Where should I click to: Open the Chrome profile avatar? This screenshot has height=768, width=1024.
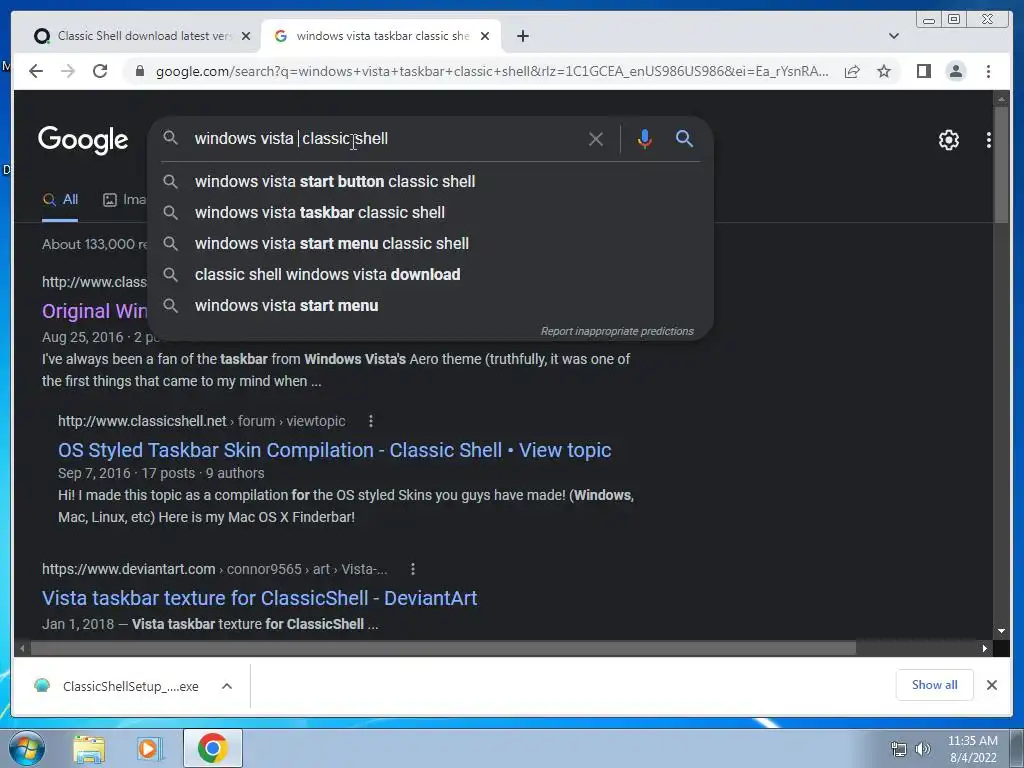[x=956, y=71]
